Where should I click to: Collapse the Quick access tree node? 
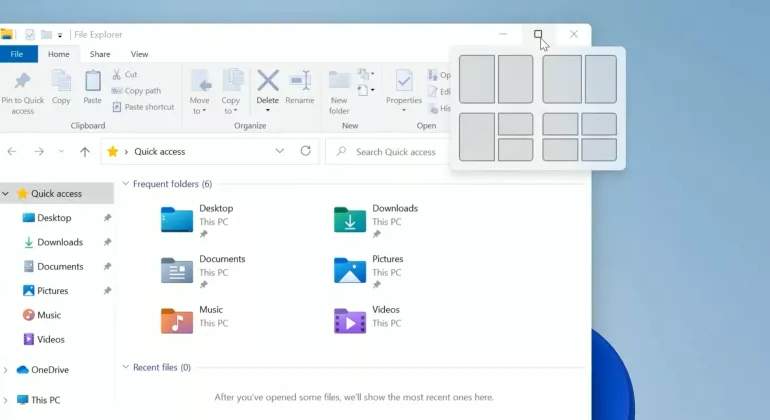[x=5, y=194]
